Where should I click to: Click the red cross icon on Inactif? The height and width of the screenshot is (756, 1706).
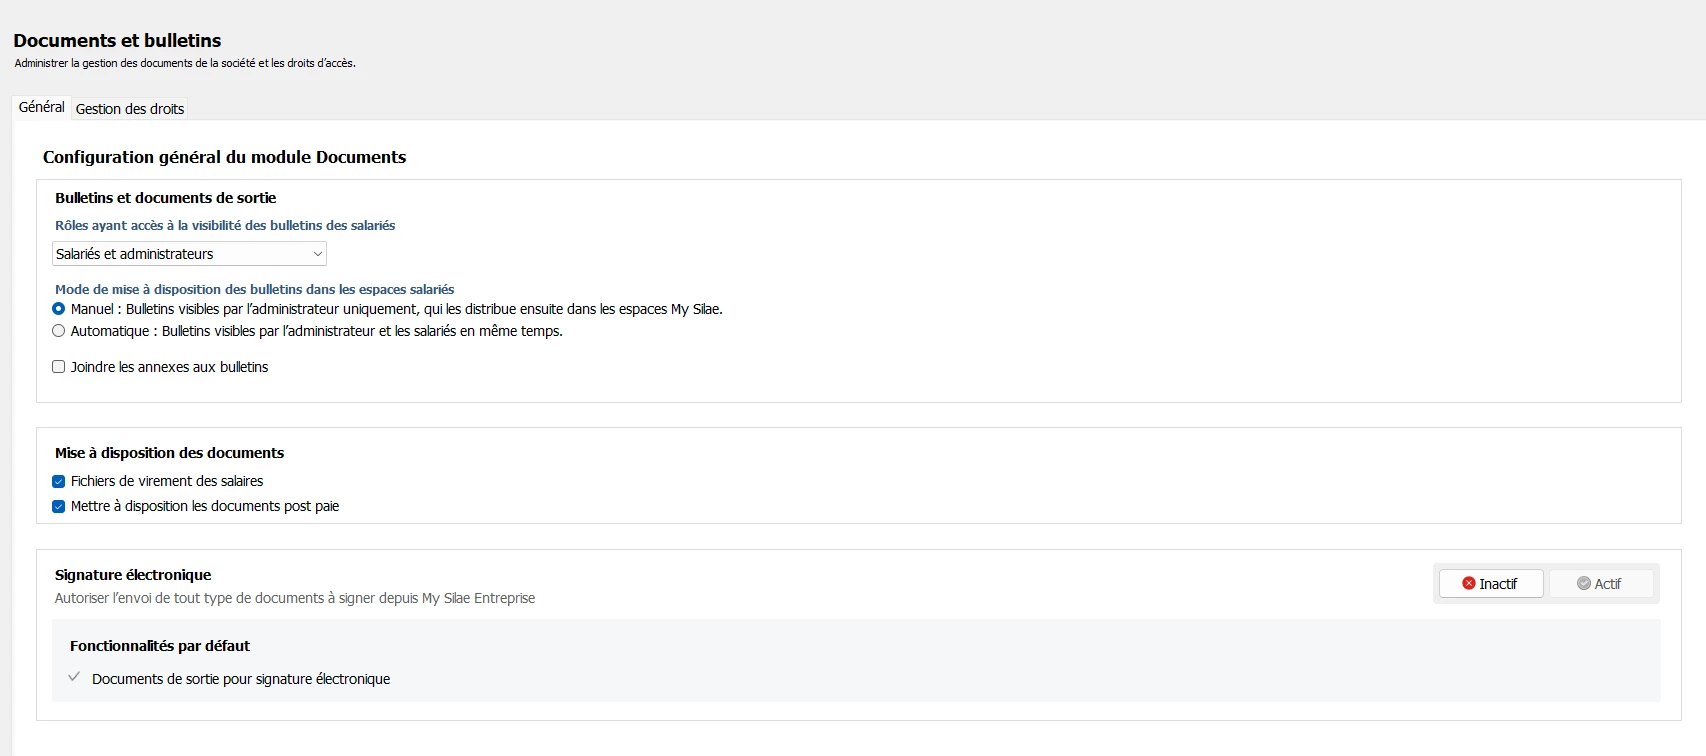1468,583
